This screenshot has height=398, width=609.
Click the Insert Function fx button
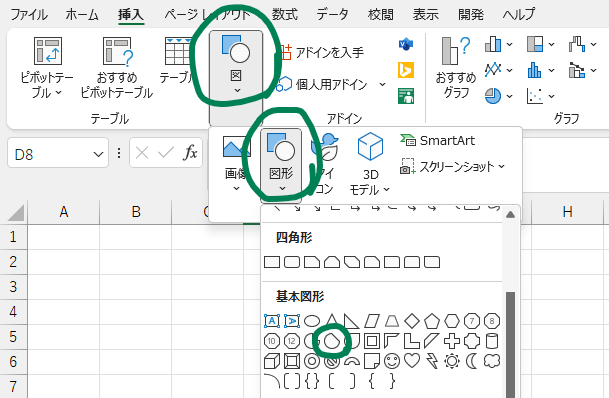190,153
